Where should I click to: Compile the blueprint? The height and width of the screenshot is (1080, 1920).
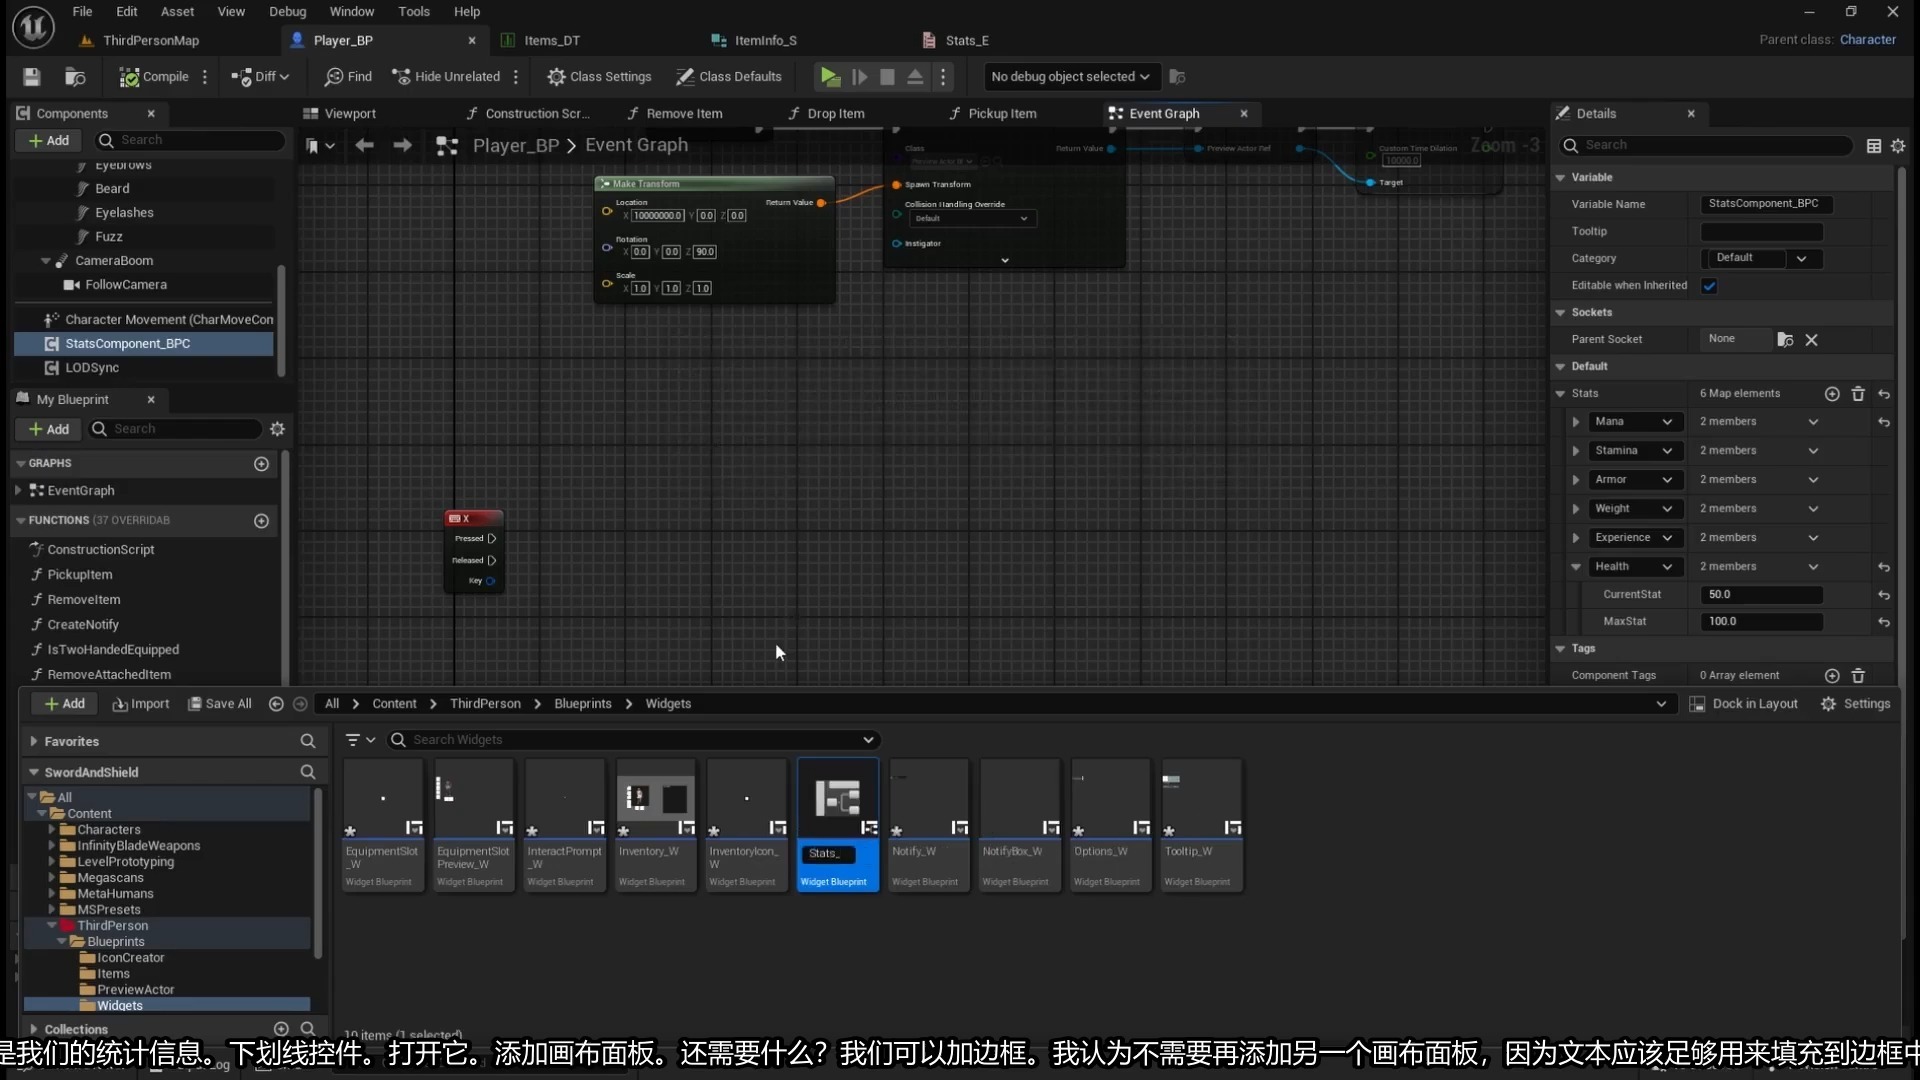[x=155, y=76]
